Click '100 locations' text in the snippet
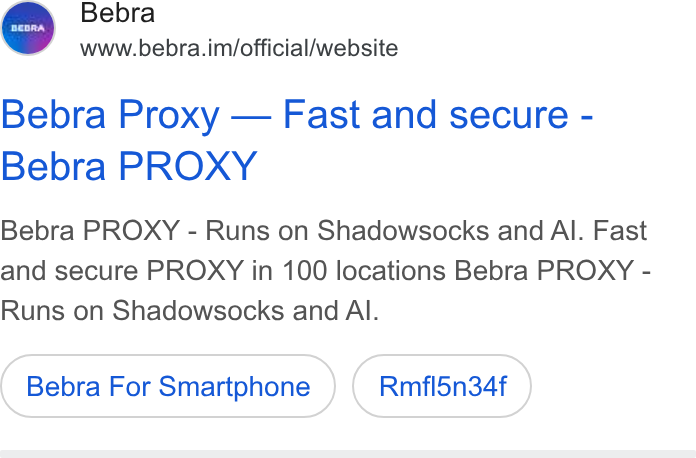Image resolution: width=696 pixels, height=458 pixels. pyautogui.click(x=364, y=270)
